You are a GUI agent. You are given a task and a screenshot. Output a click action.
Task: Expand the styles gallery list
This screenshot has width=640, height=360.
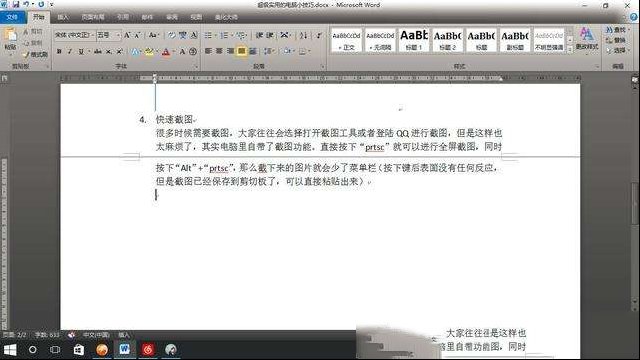click(570, 49)
